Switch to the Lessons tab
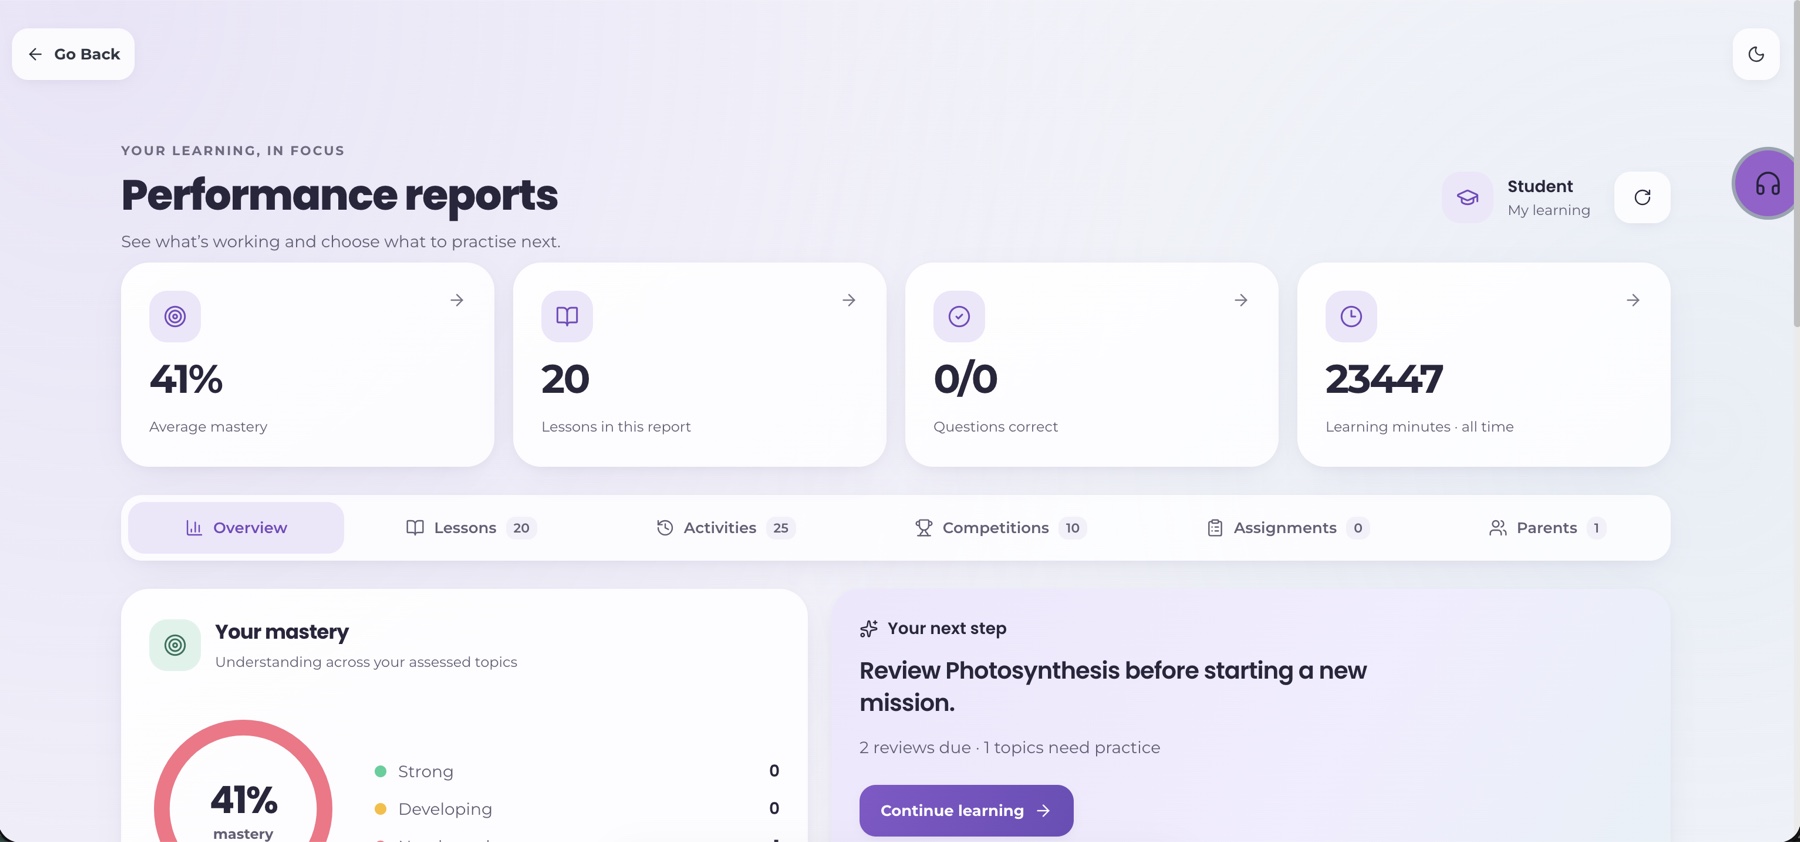The image size is (1800, 842). pos(470,528)
